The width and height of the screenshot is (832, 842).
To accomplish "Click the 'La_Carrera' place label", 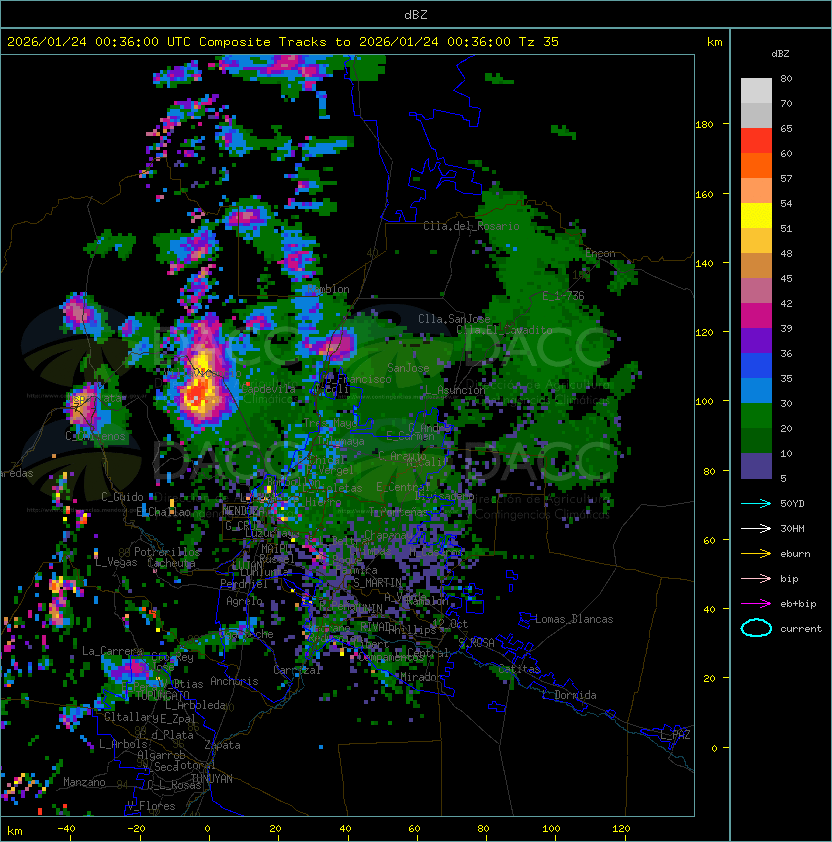I will click(112, 651).
